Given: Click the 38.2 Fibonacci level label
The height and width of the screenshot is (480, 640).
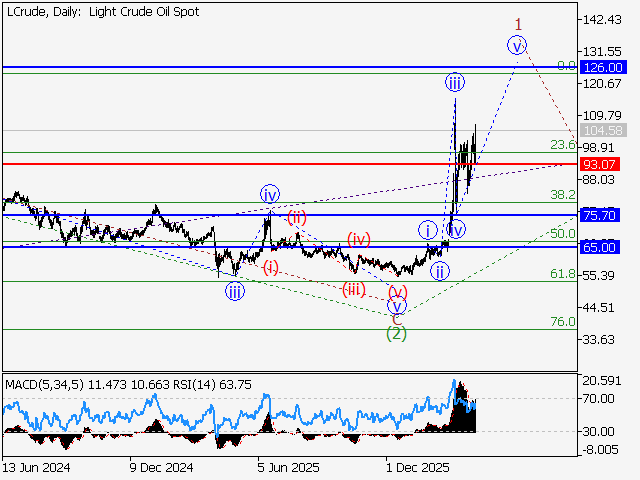Looking at the screenshot, I should [x=563, y=195].
